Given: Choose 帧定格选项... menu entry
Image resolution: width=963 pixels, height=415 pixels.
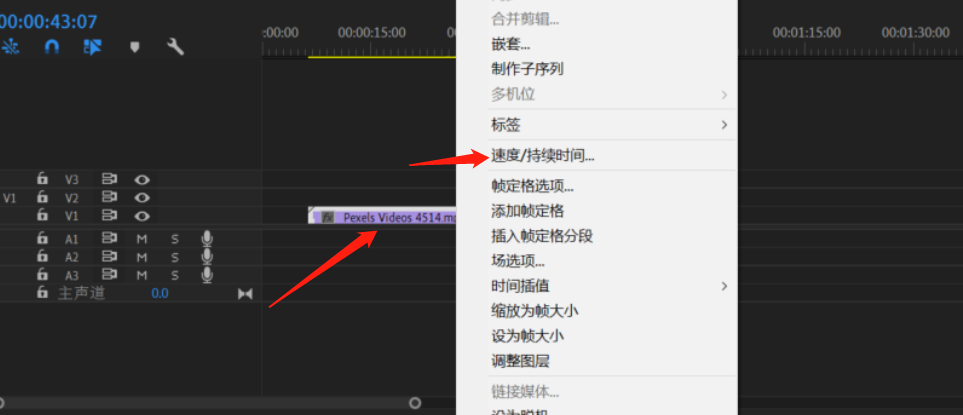Looking at the screenshot, I should pos(533,186).
